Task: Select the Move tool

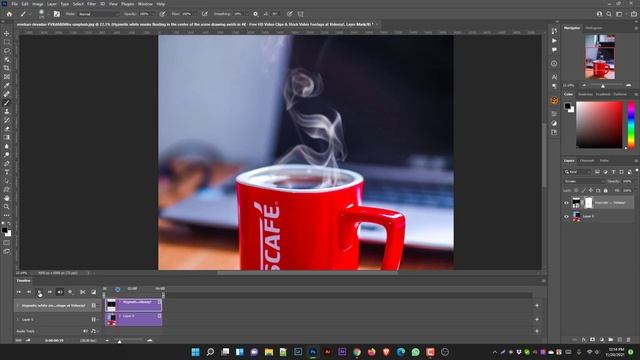Action: (x=7, y=33)
